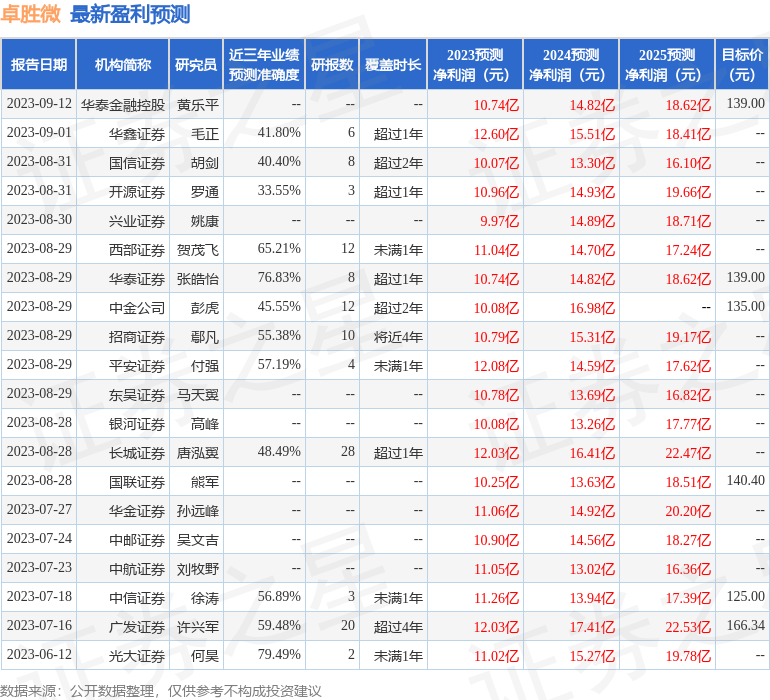Click target price 135.00
This screenshot has height=700, width=770.
pos(745,307)
